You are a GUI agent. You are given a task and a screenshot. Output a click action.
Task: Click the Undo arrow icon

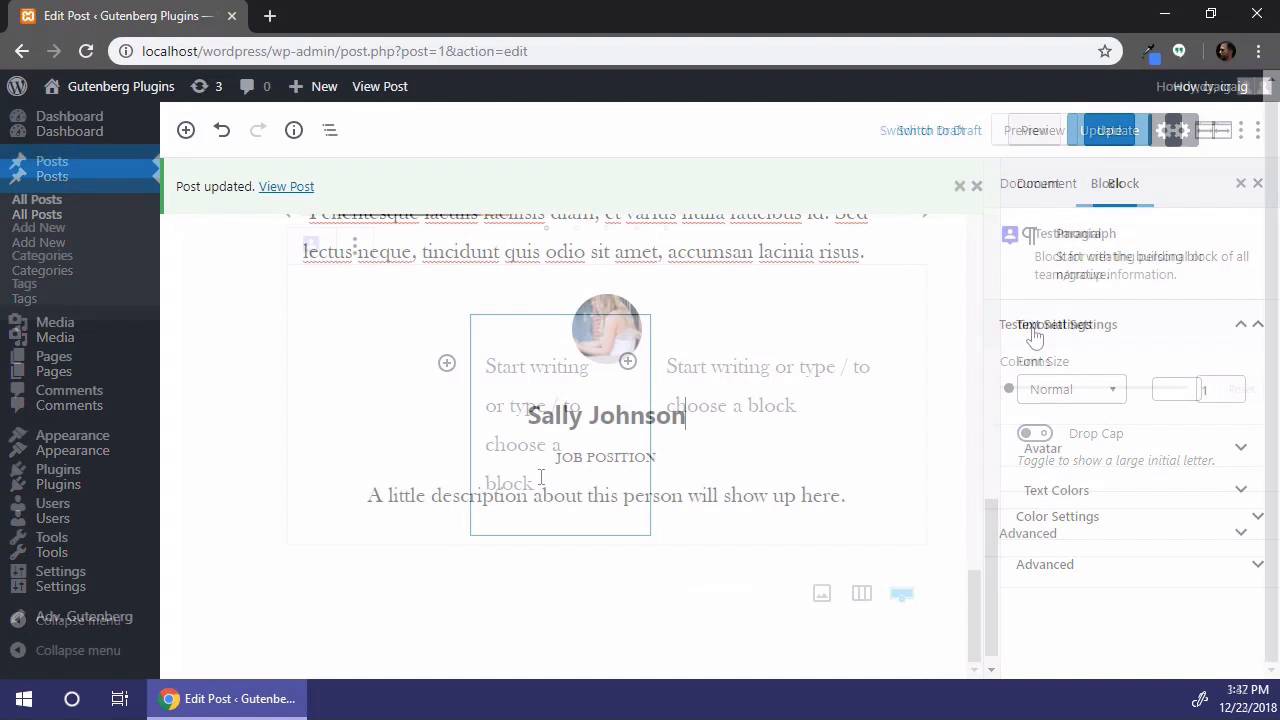(x=222, y=130)
